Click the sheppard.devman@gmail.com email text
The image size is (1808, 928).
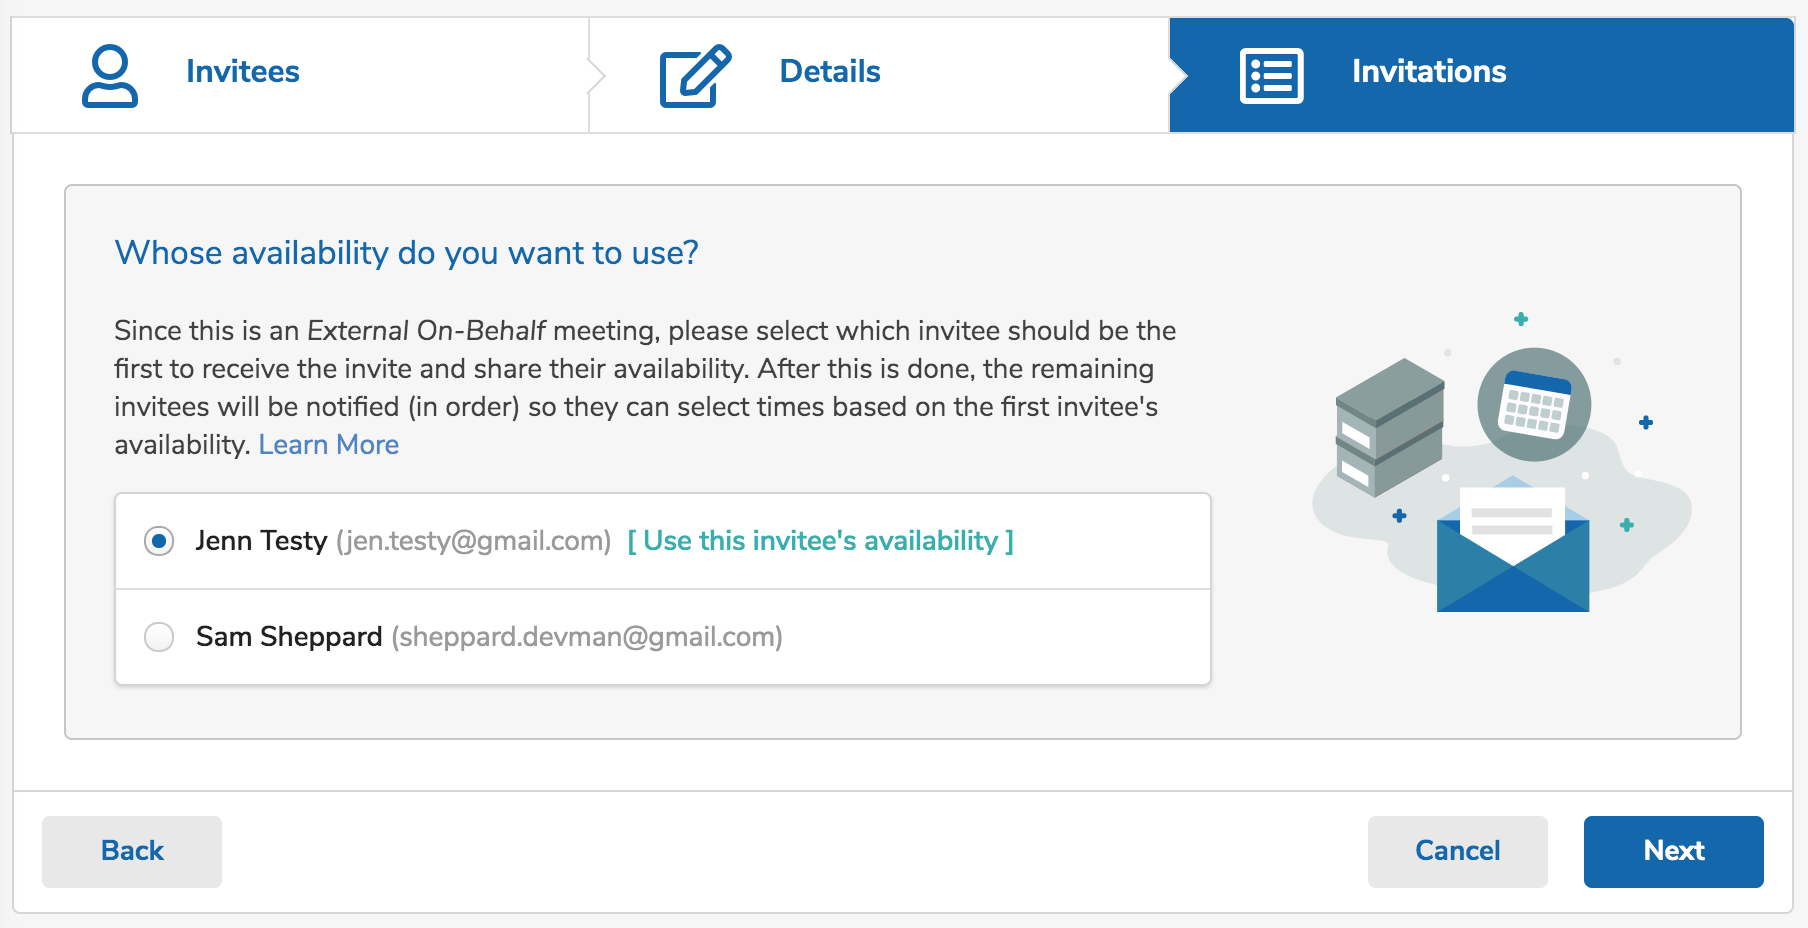[x=587, y=637]
